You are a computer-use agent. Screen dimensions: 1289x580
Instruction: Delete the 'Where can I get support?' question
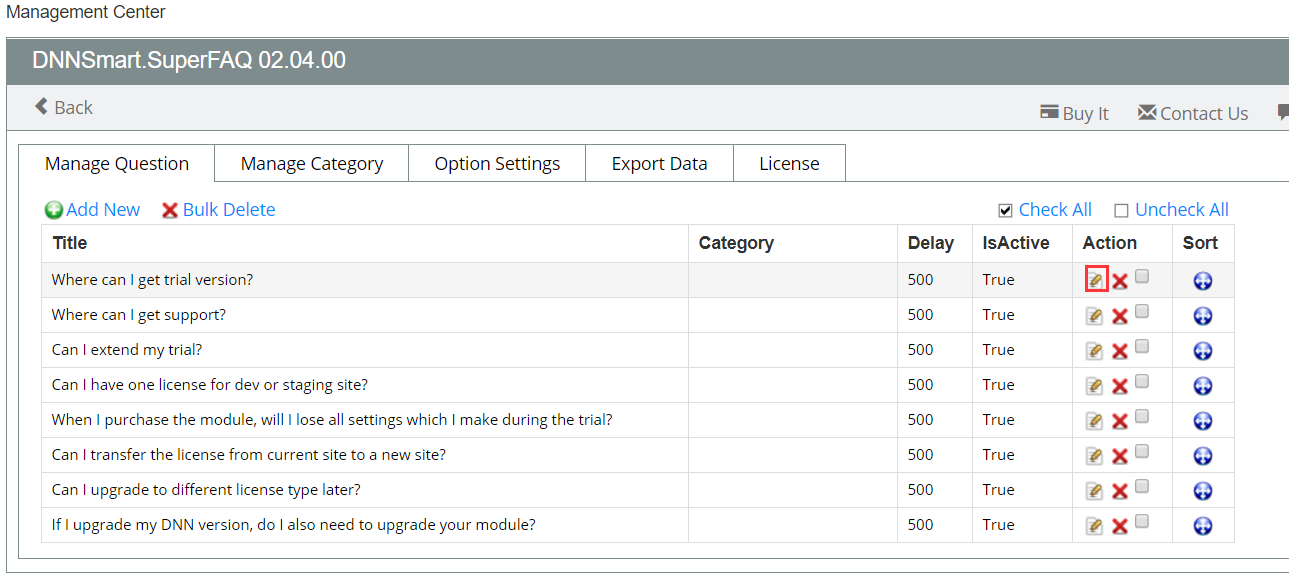tap(1120, 316)
